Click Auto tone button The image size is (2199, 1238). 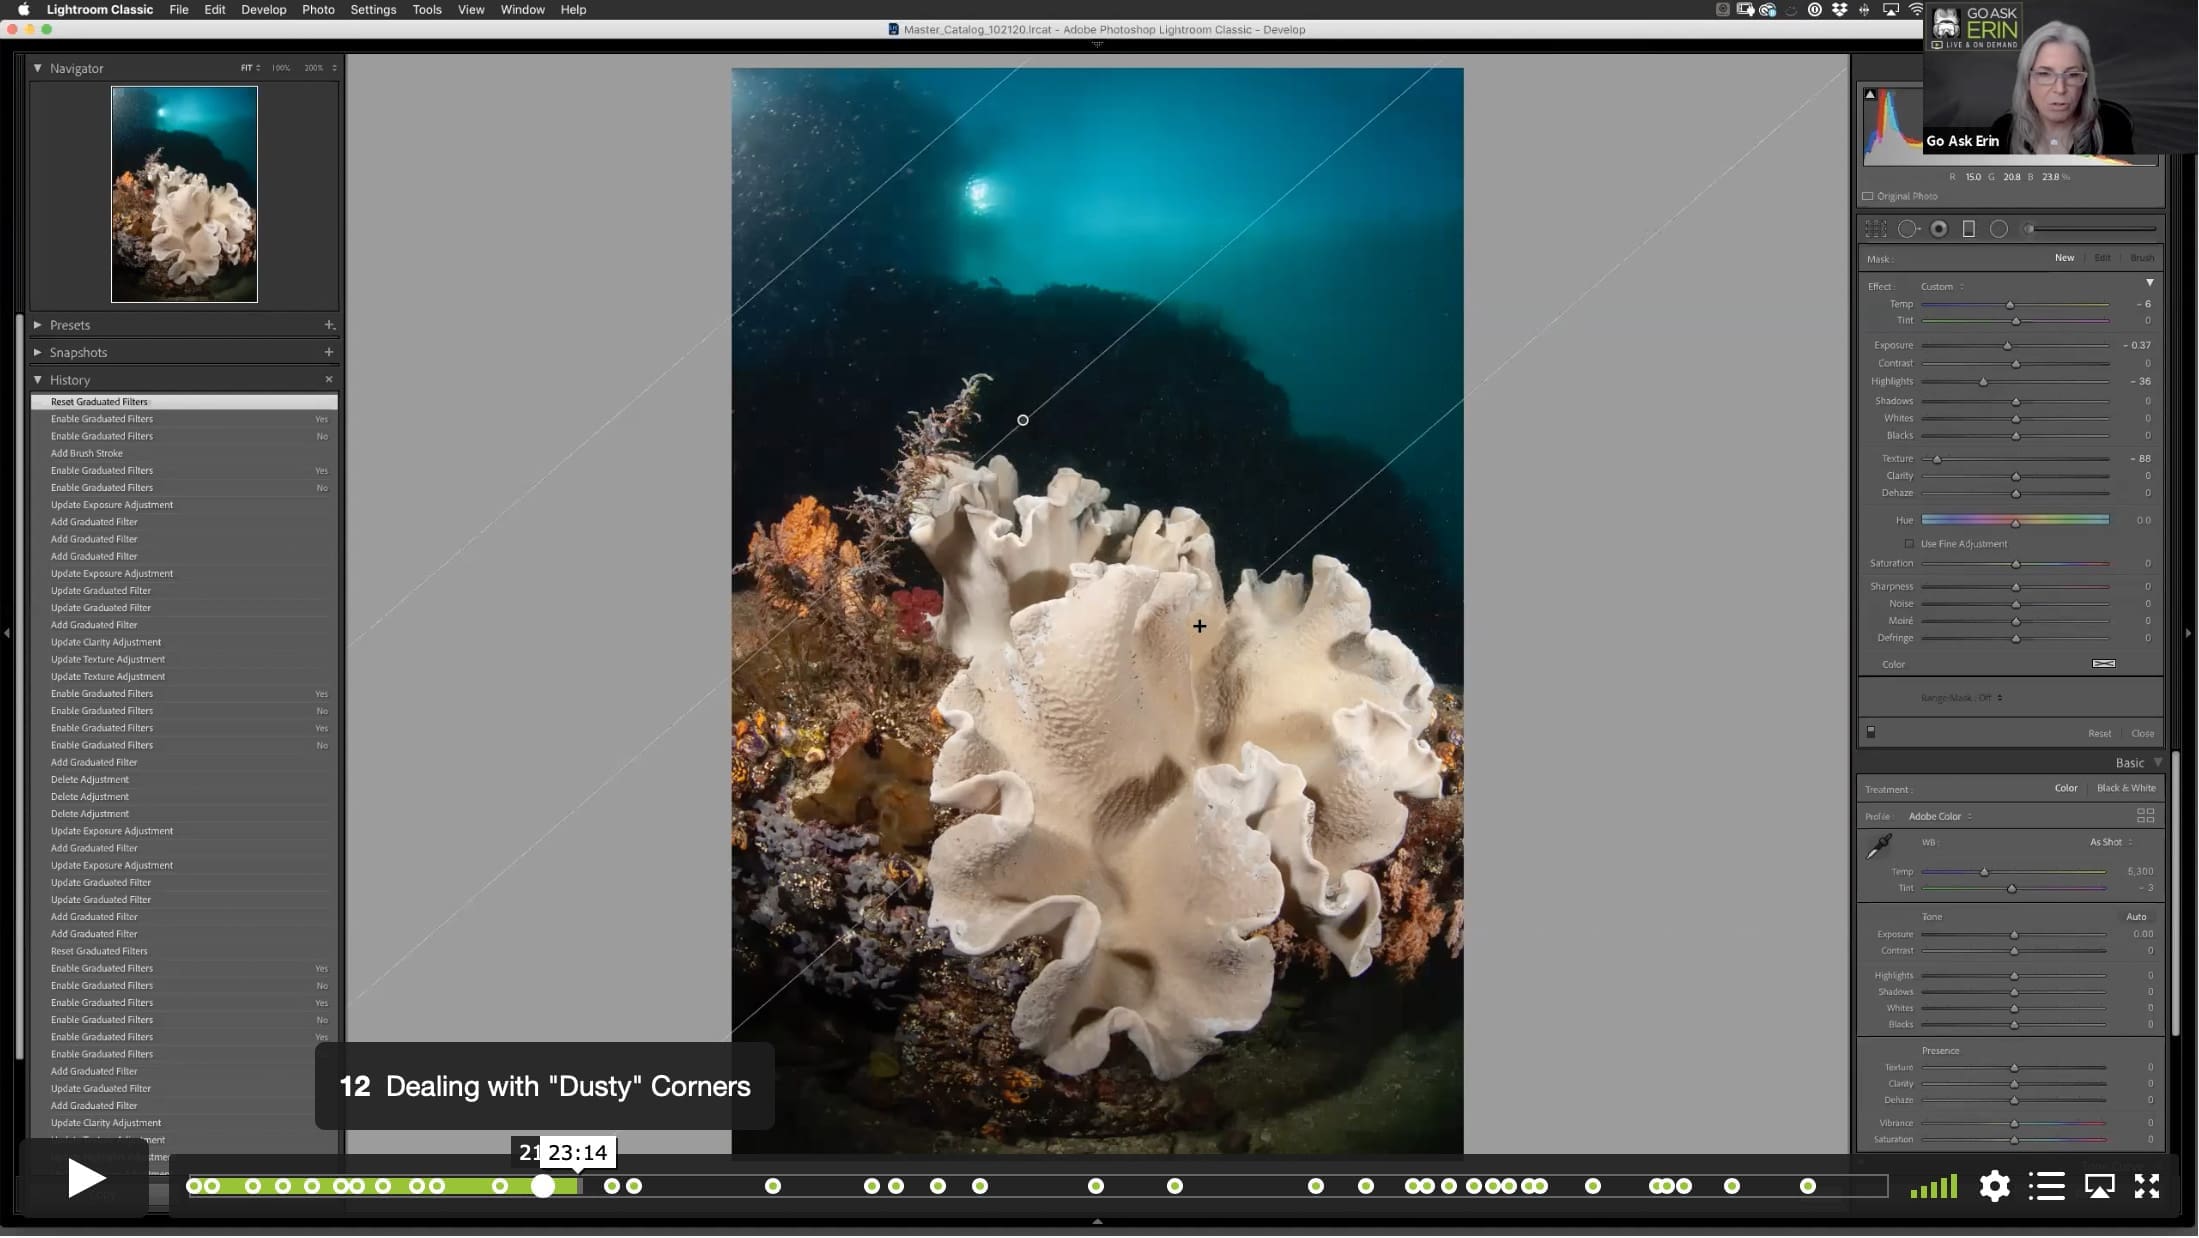2136,916
